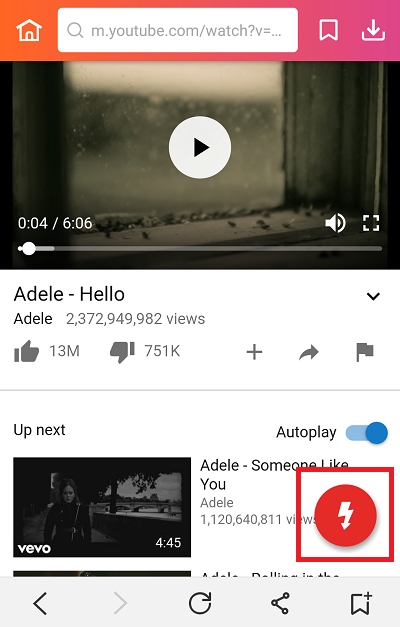The height and width of the screenshot is (627, 400).
Task: Mute the video using speaker icon
Action: (x=335, y=223)
